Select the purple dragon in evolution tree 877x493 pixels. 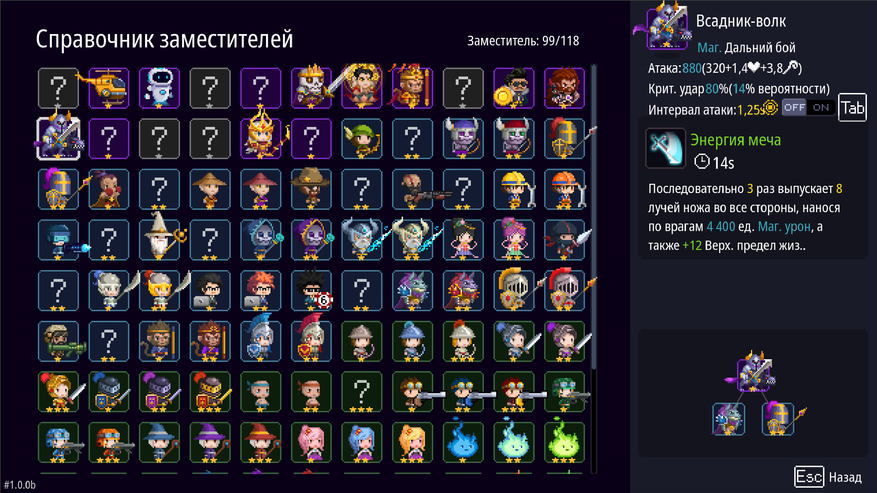click(728, 419)
